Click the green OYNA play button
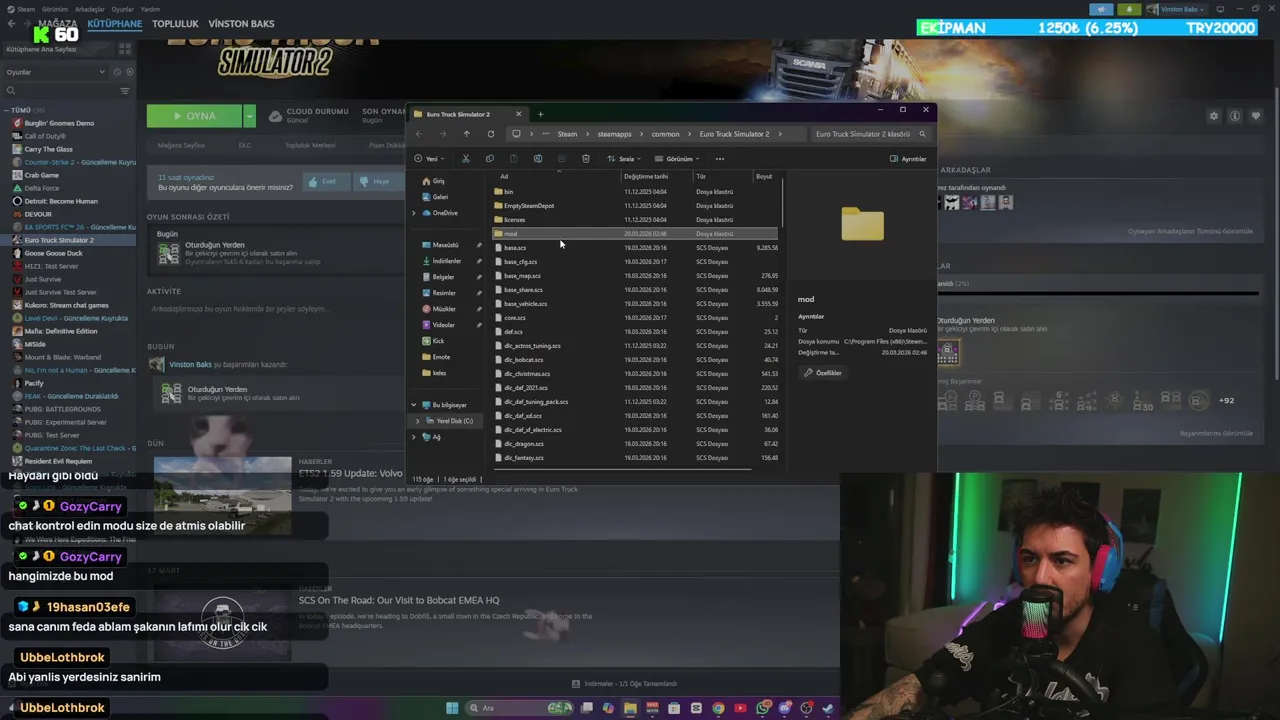The width and height of the screenshot is (1280, 720). [194, 116]
